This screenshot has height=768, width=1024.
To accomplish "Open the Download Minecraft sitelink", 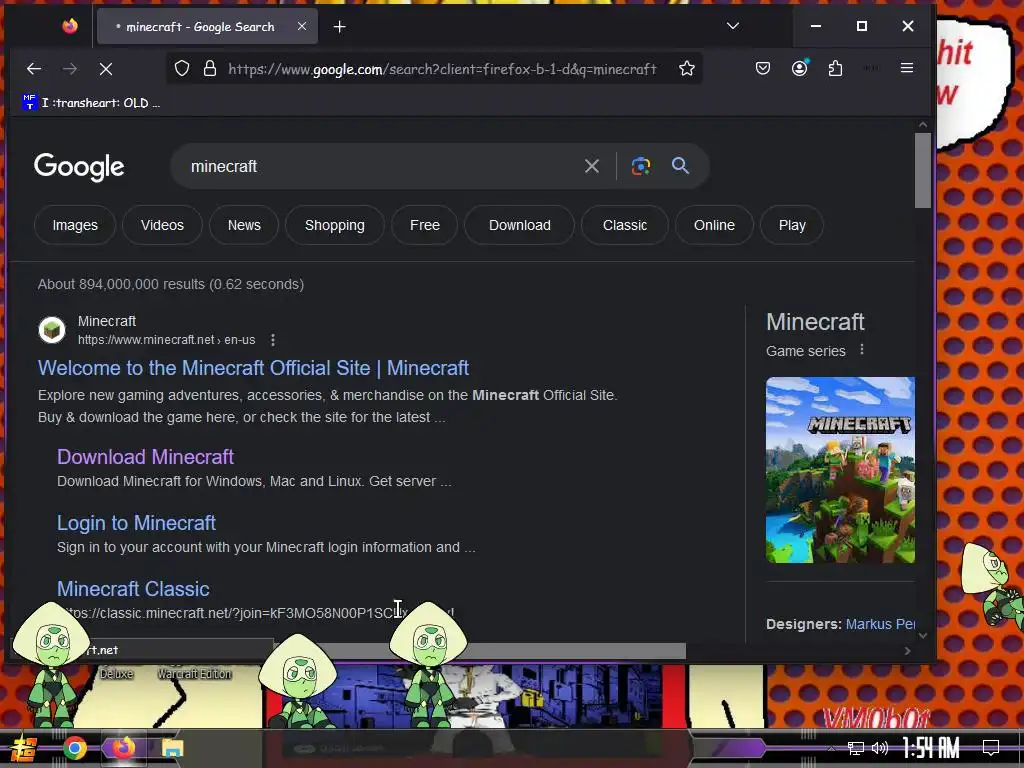I will 145,457.
